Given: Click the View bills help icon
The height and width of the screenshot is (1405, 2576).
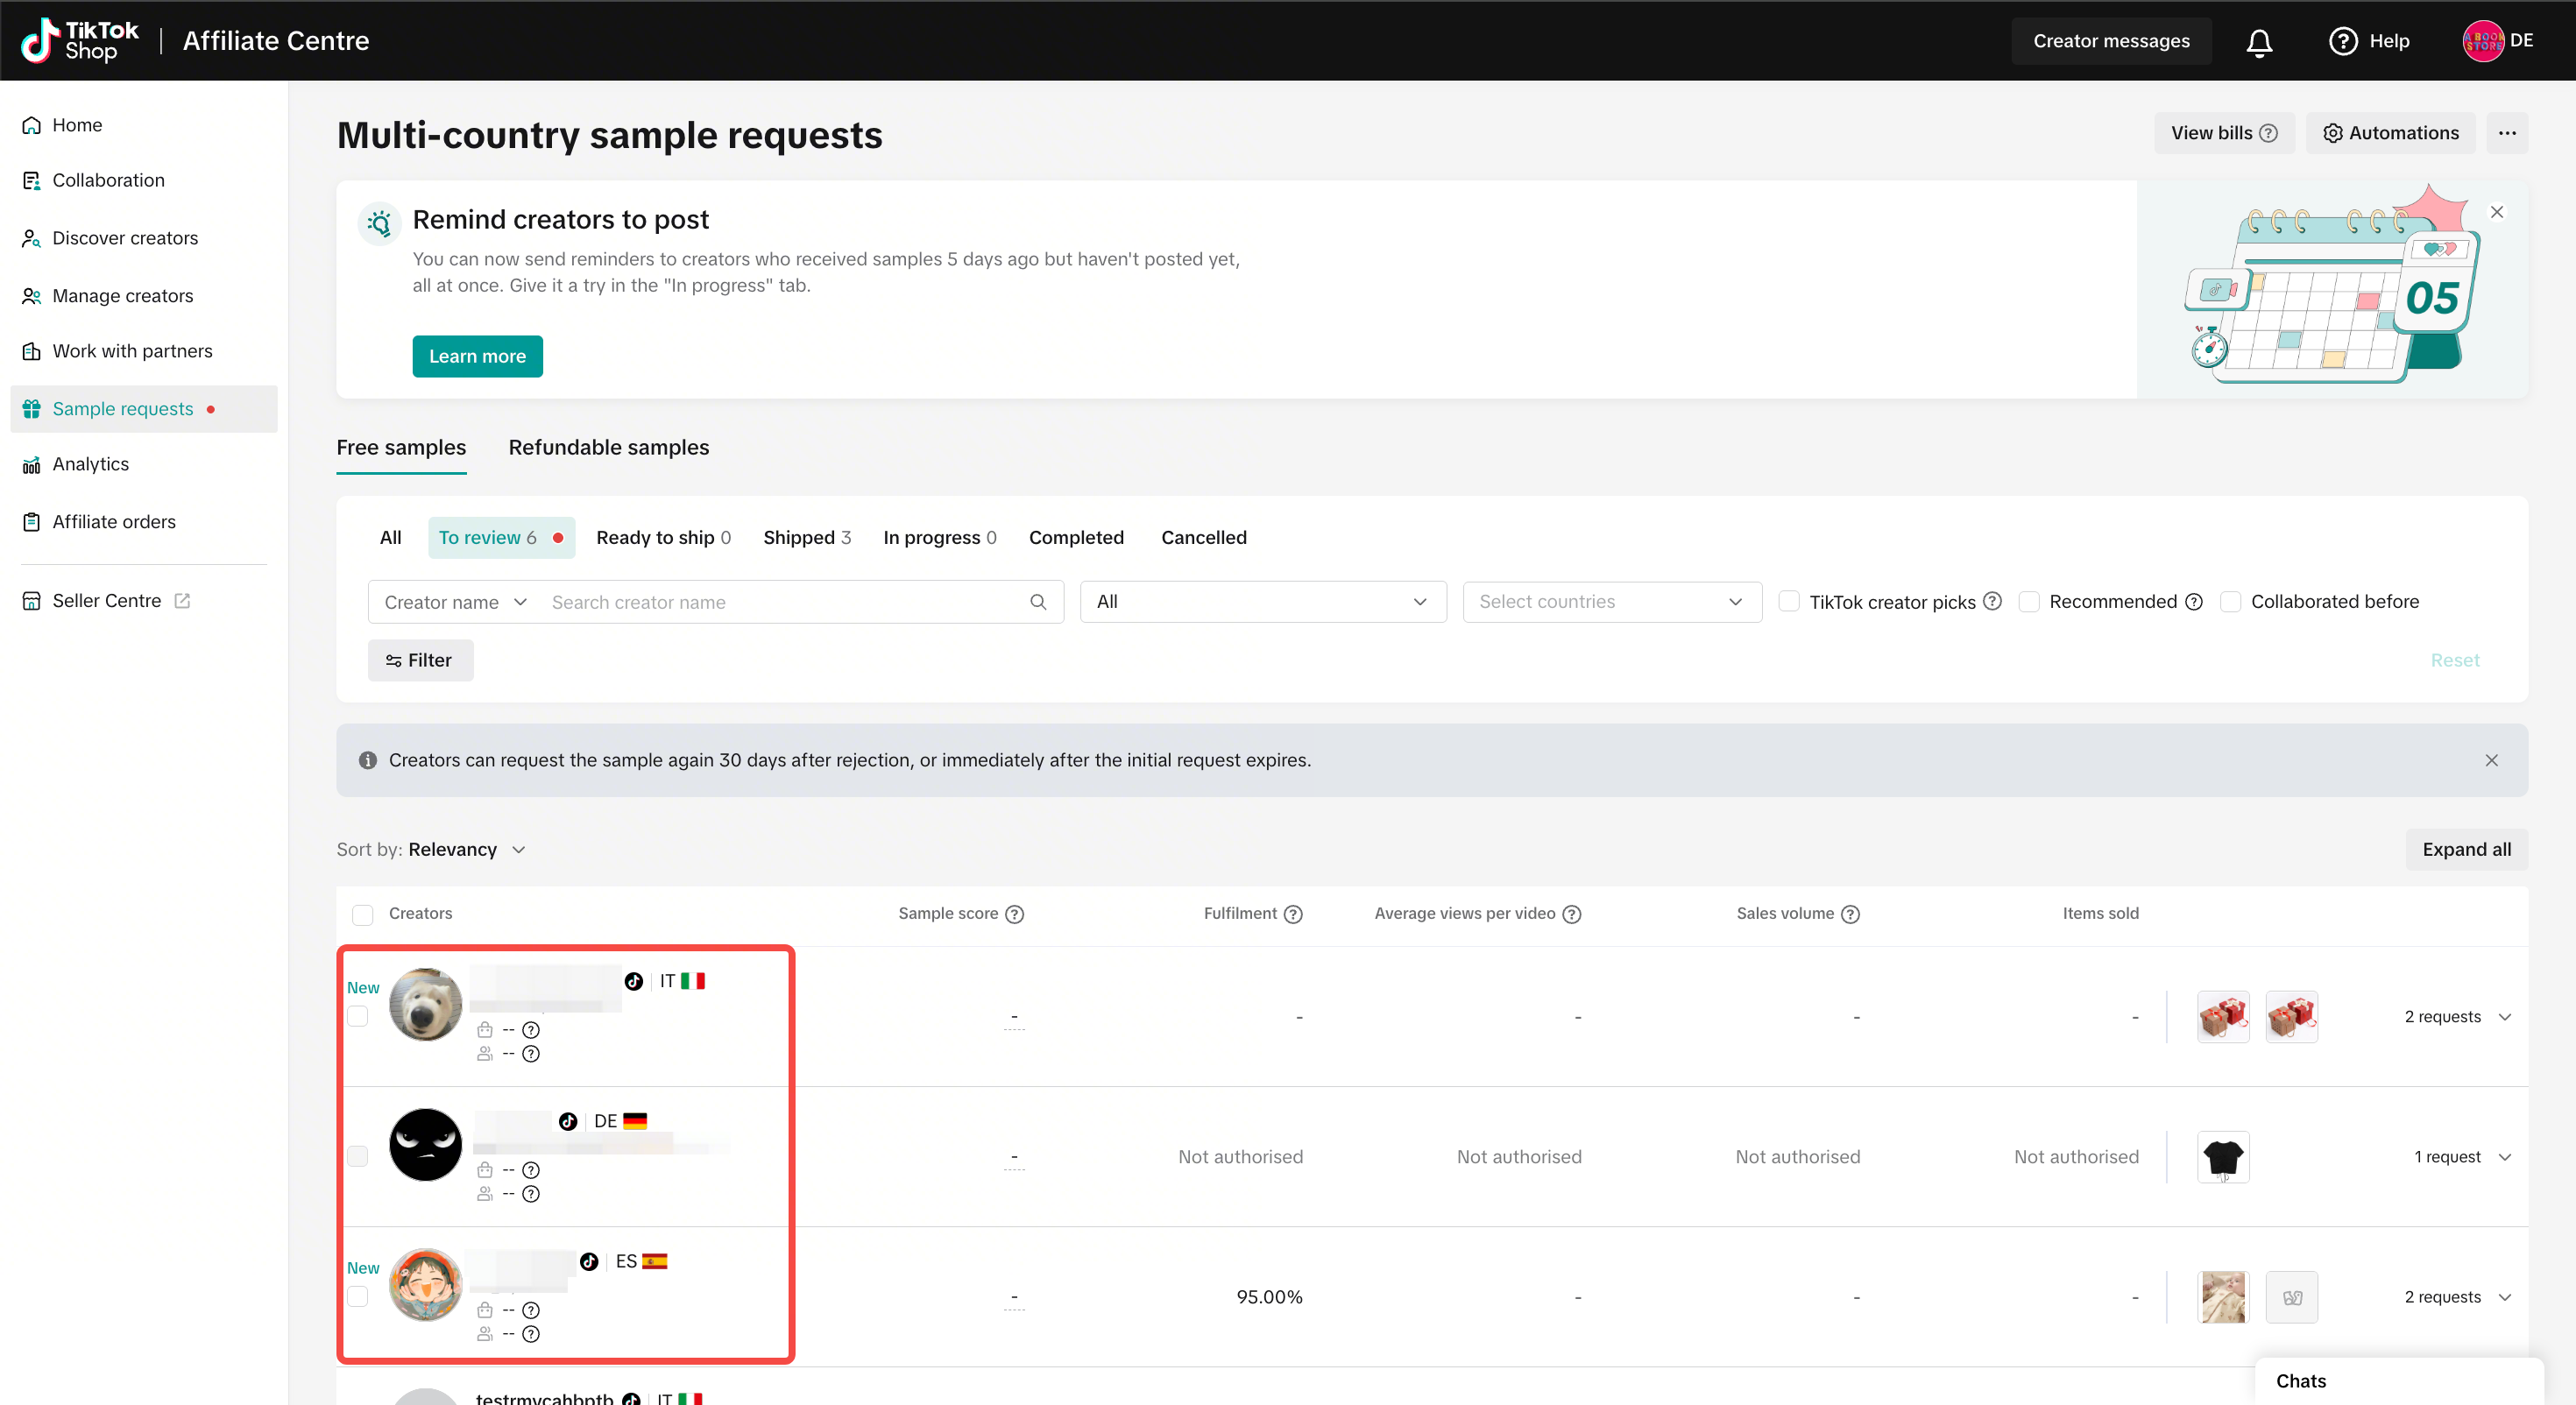Looking at the screenshot, I should coord(2269,133).
